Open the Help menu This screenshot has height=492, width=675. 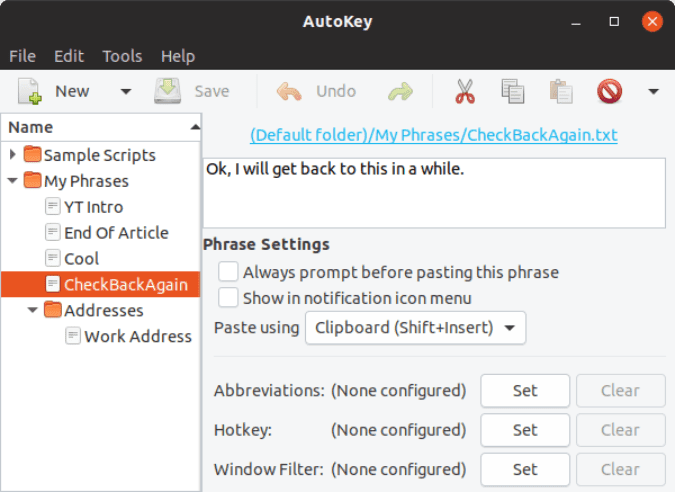(x=178, y=56)
